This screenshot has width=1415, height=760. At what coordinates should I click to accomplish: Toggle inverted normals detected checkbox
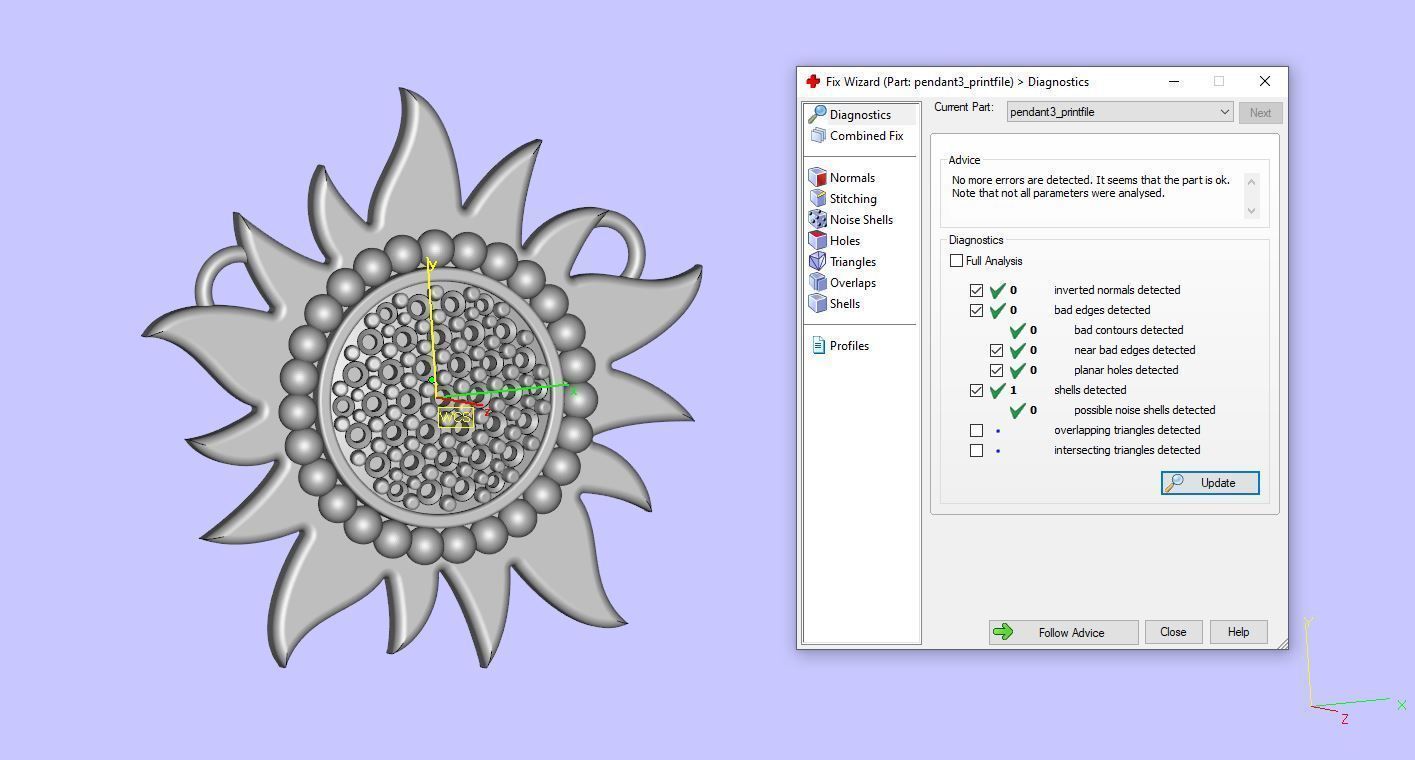[976, 290]
